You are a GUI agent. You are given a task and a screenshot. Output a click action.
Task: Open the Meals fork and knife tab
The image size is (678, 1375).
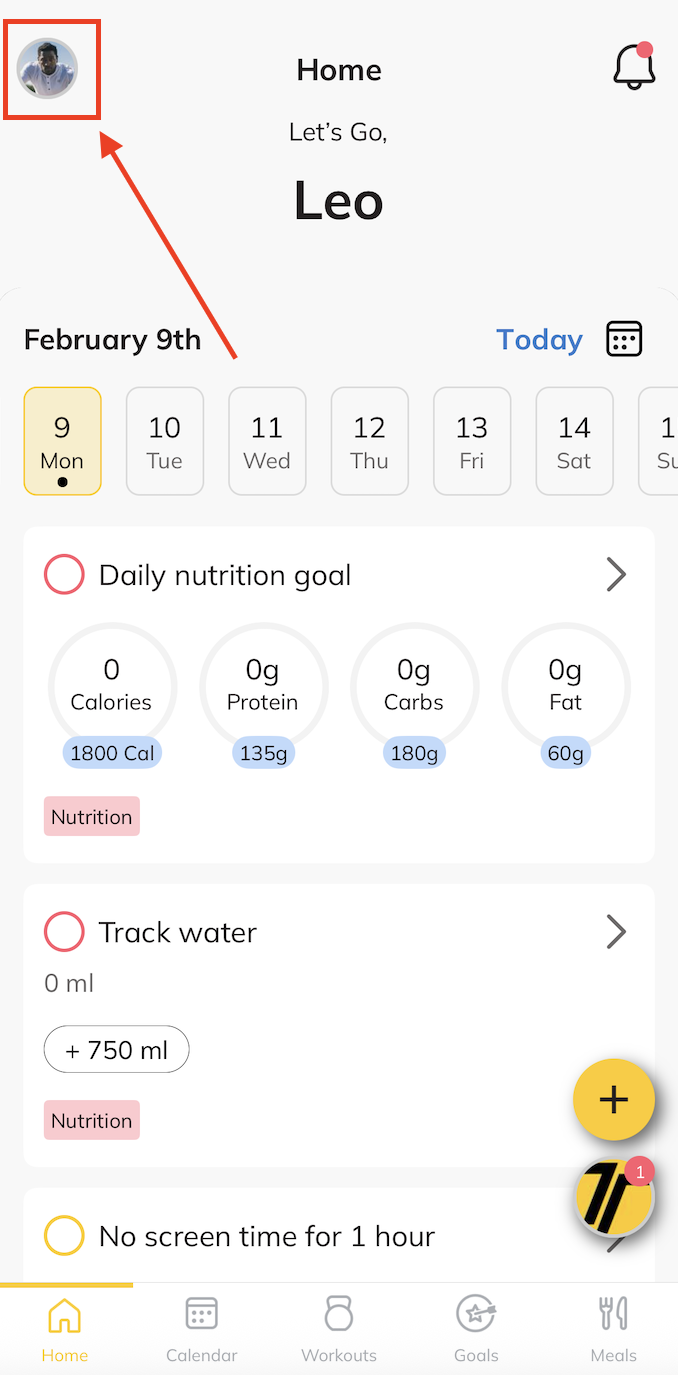coord(613,1326)
